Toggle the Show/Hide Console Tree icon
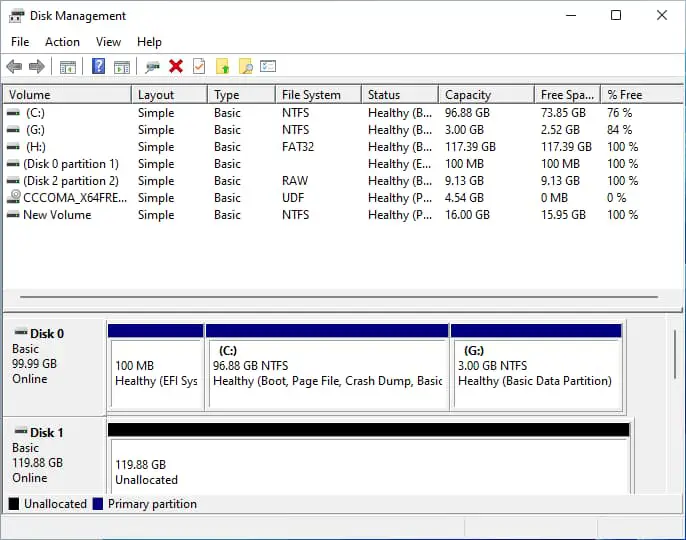 pyautogui.click(x=68, y=67)
